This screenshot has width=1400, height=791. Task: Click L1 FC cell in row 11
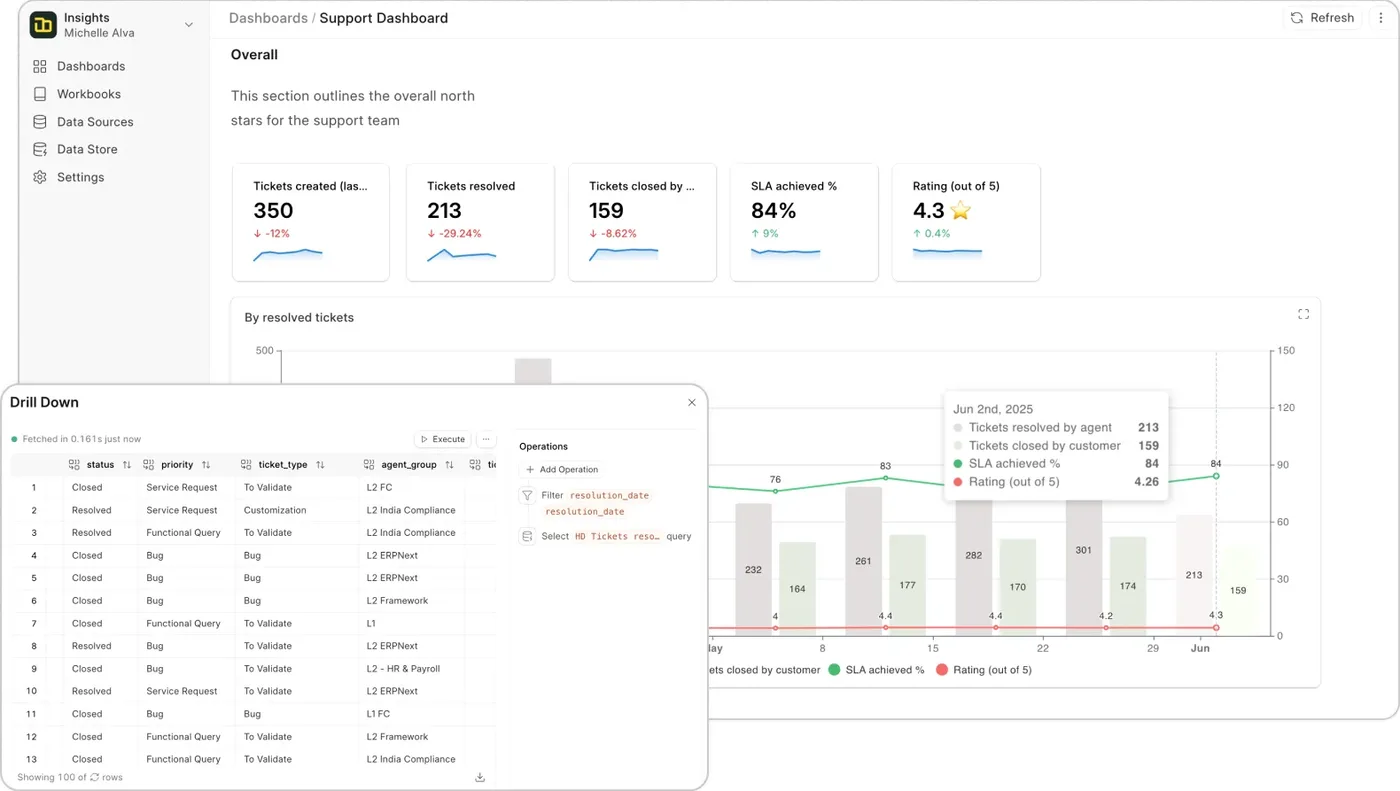click(x=378, y=714)
